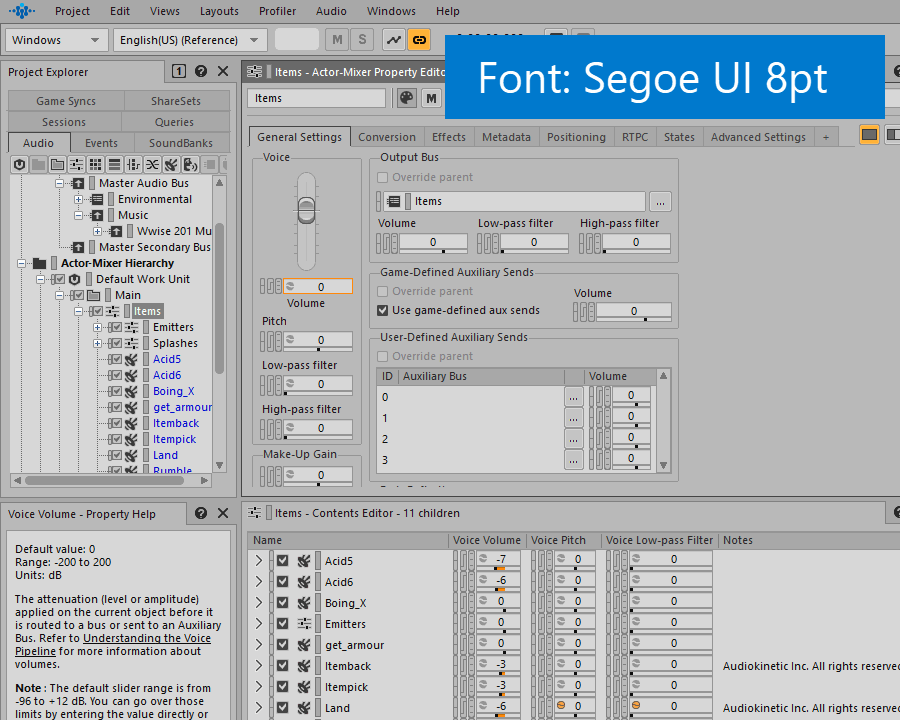
Task: Open the Layouts menu
Action: coord(218,11)
